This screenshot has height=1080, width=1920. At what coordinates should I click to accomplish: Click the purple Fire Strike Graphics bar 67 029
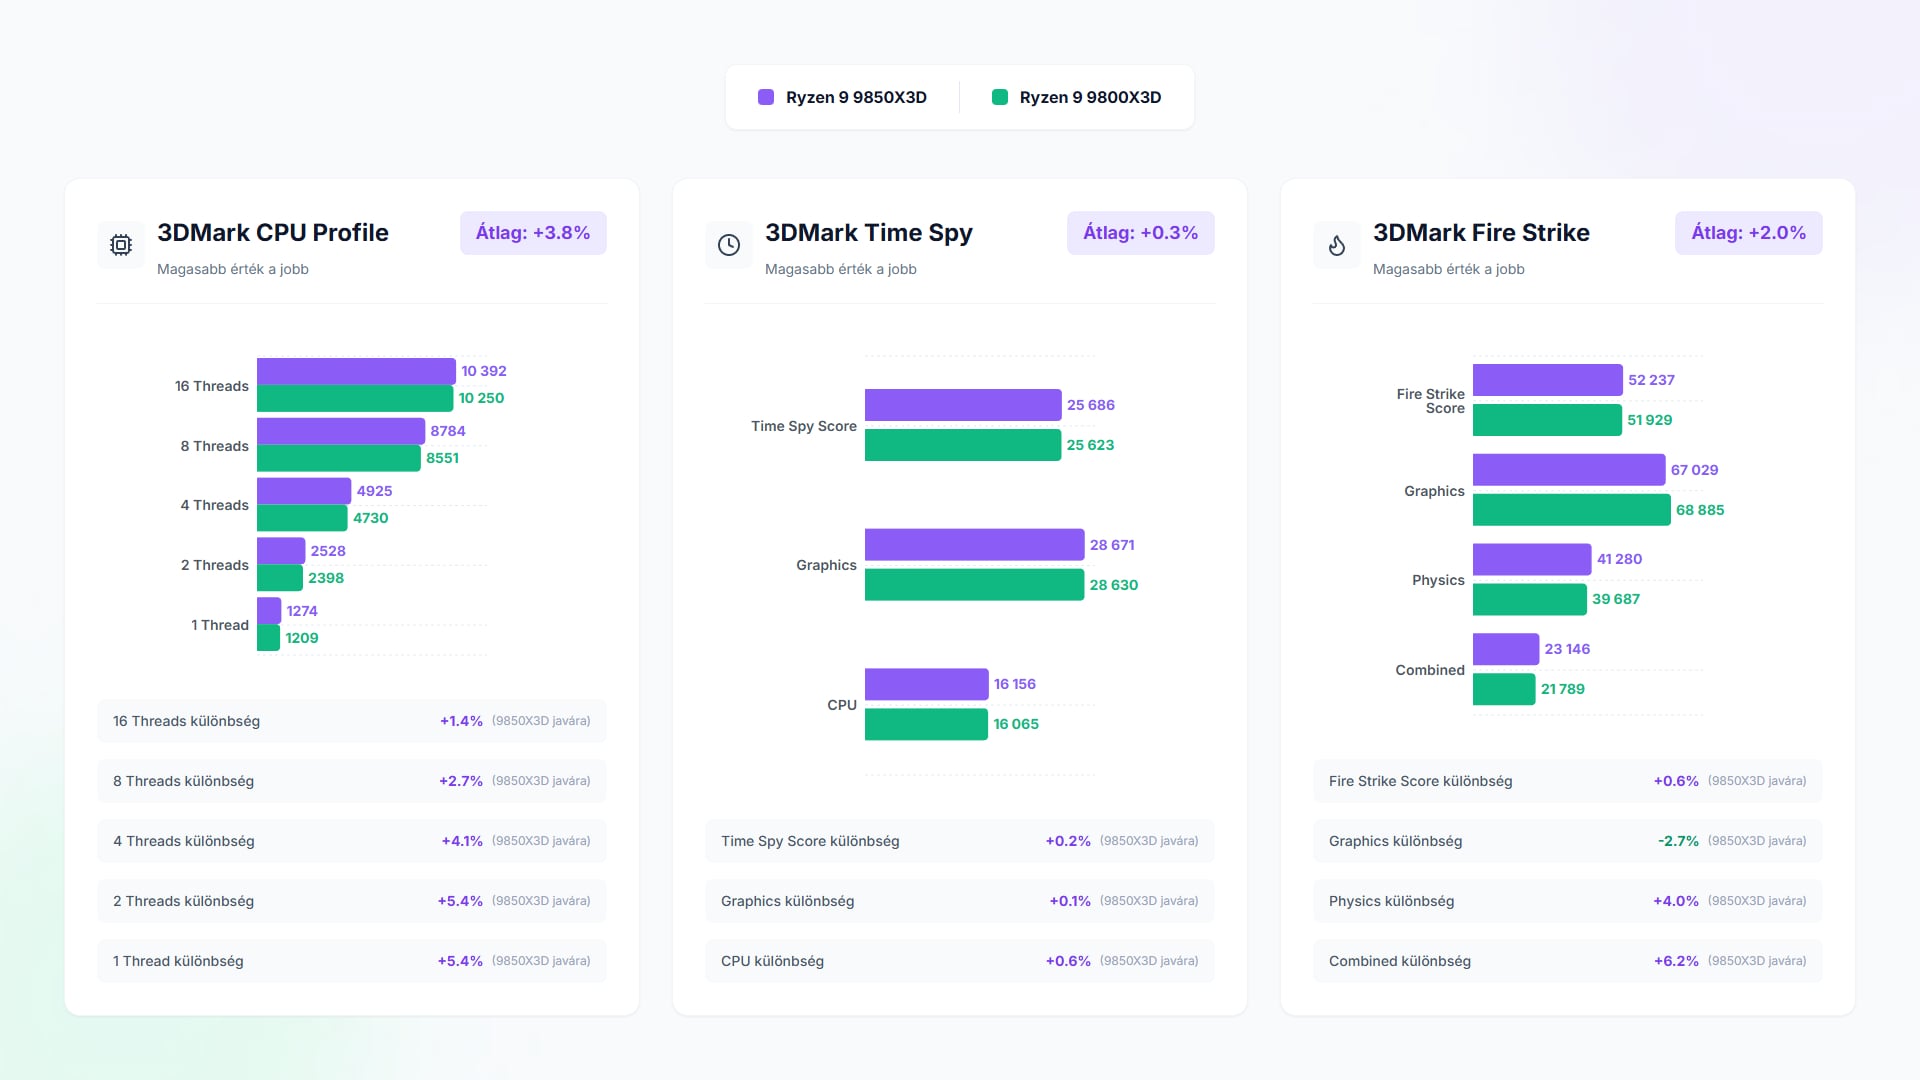pos(1568,470)
